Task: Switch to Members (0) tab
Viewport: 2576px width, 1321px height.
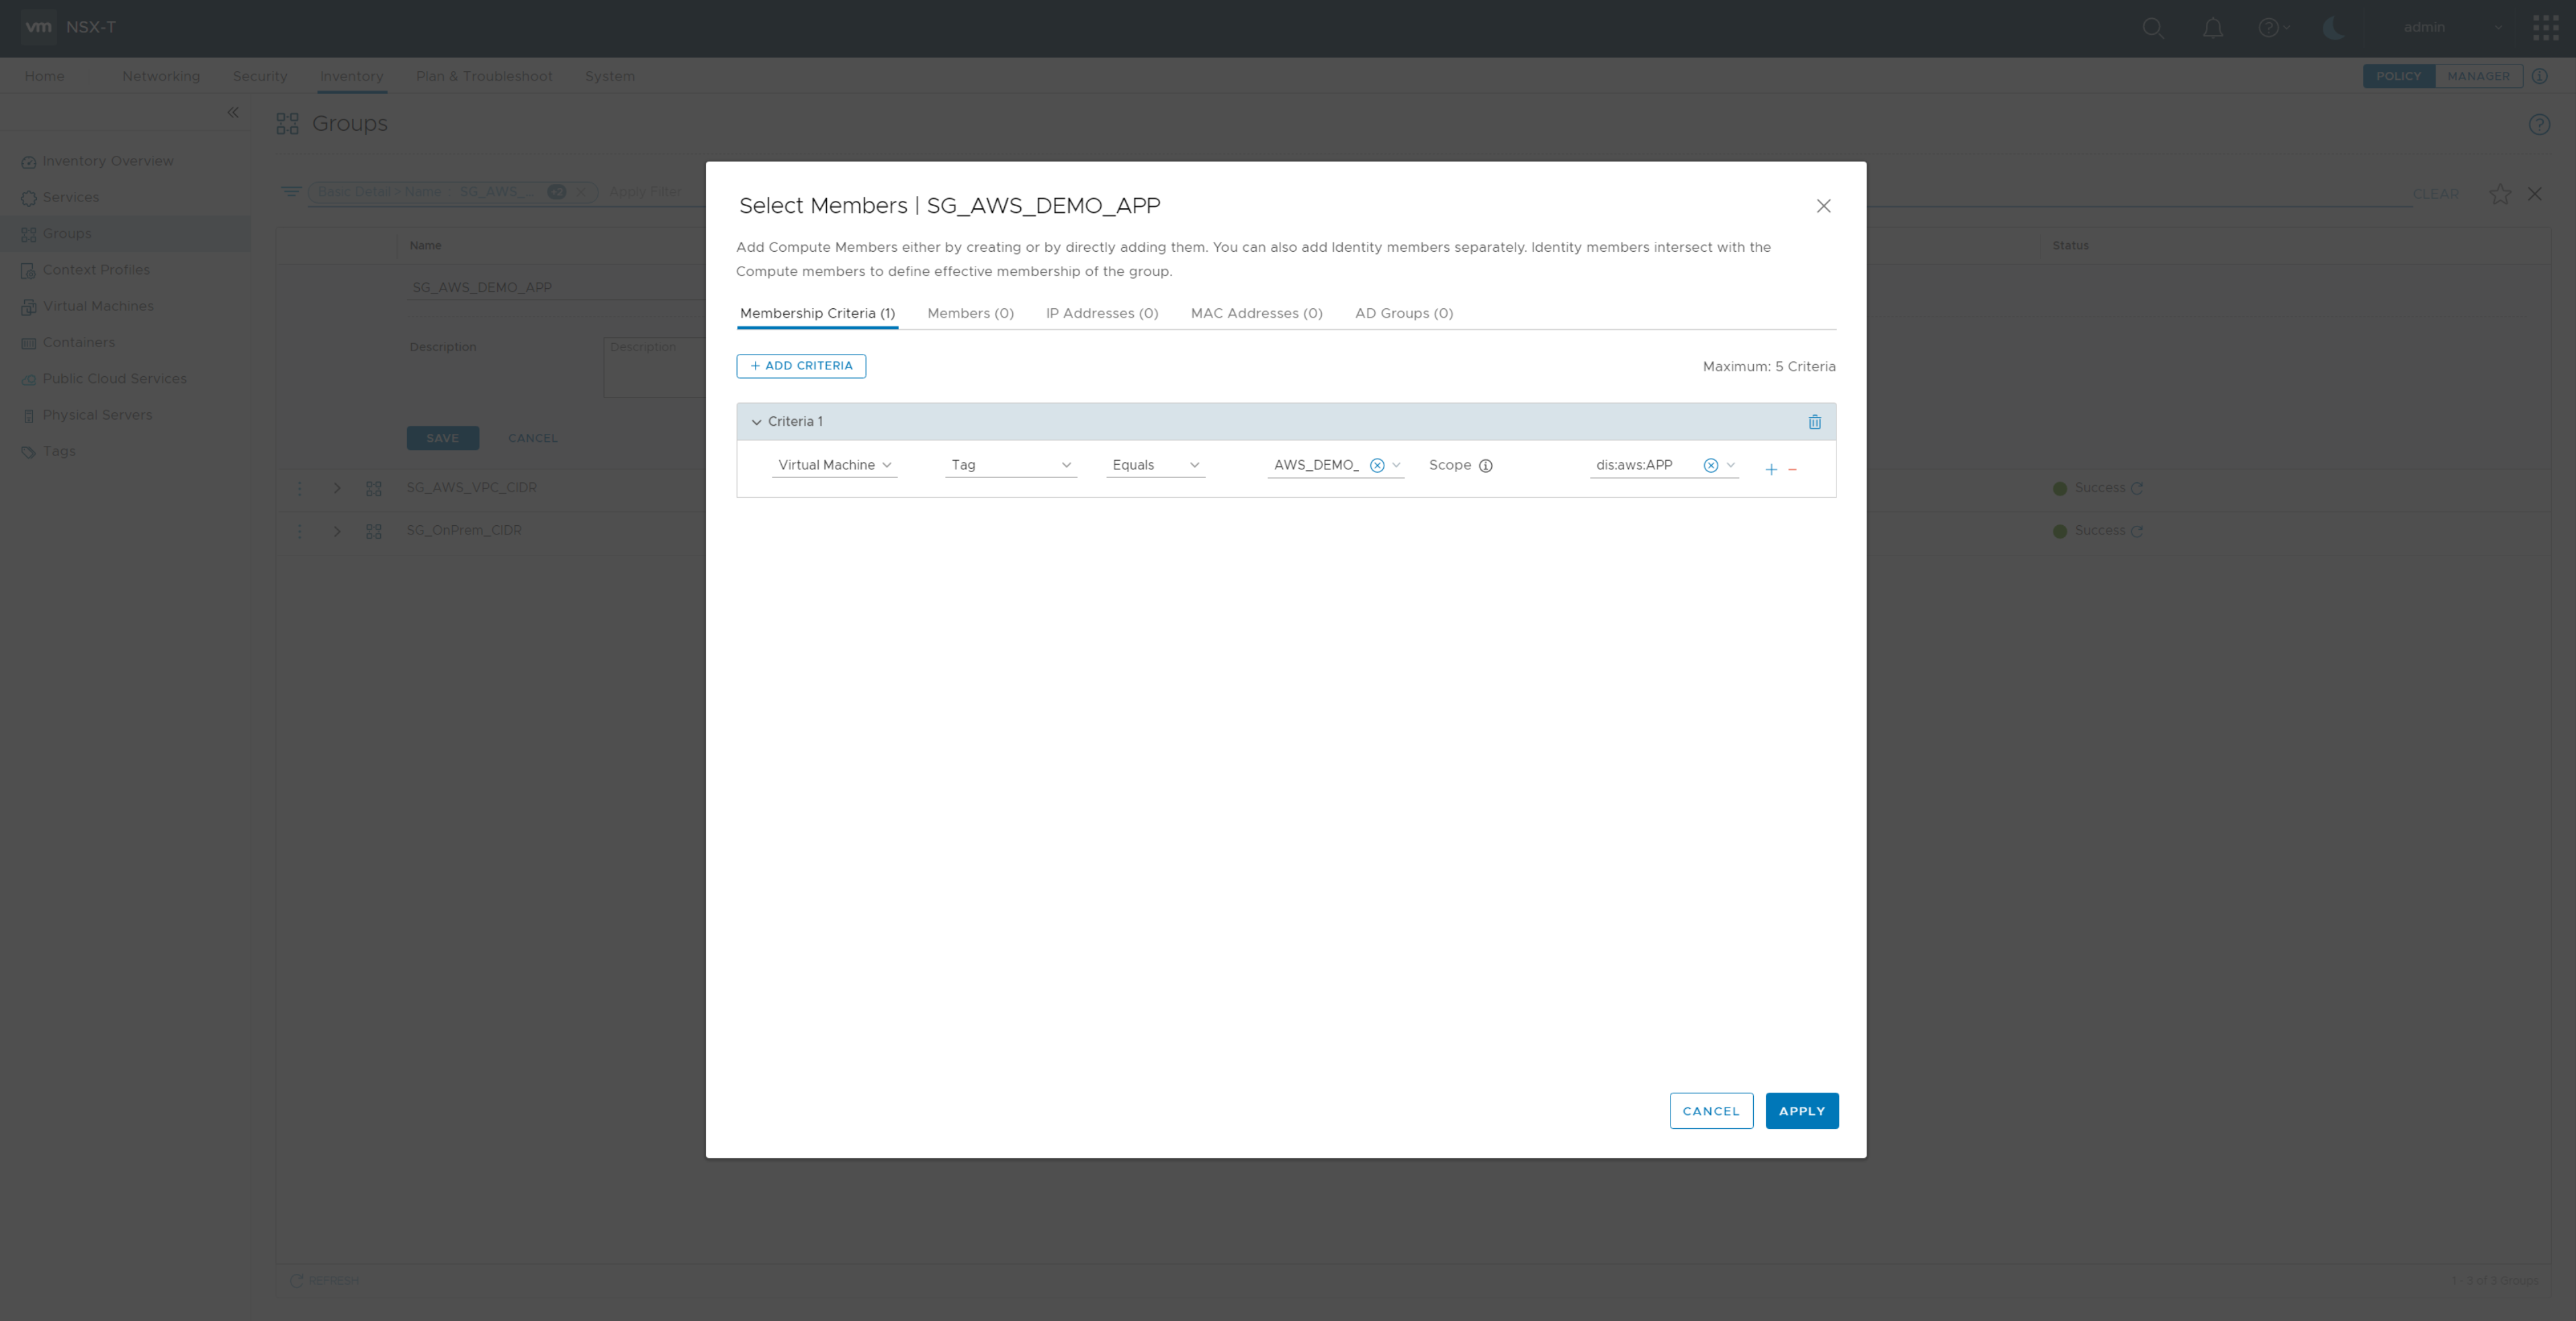Action: tap(970, 313)
